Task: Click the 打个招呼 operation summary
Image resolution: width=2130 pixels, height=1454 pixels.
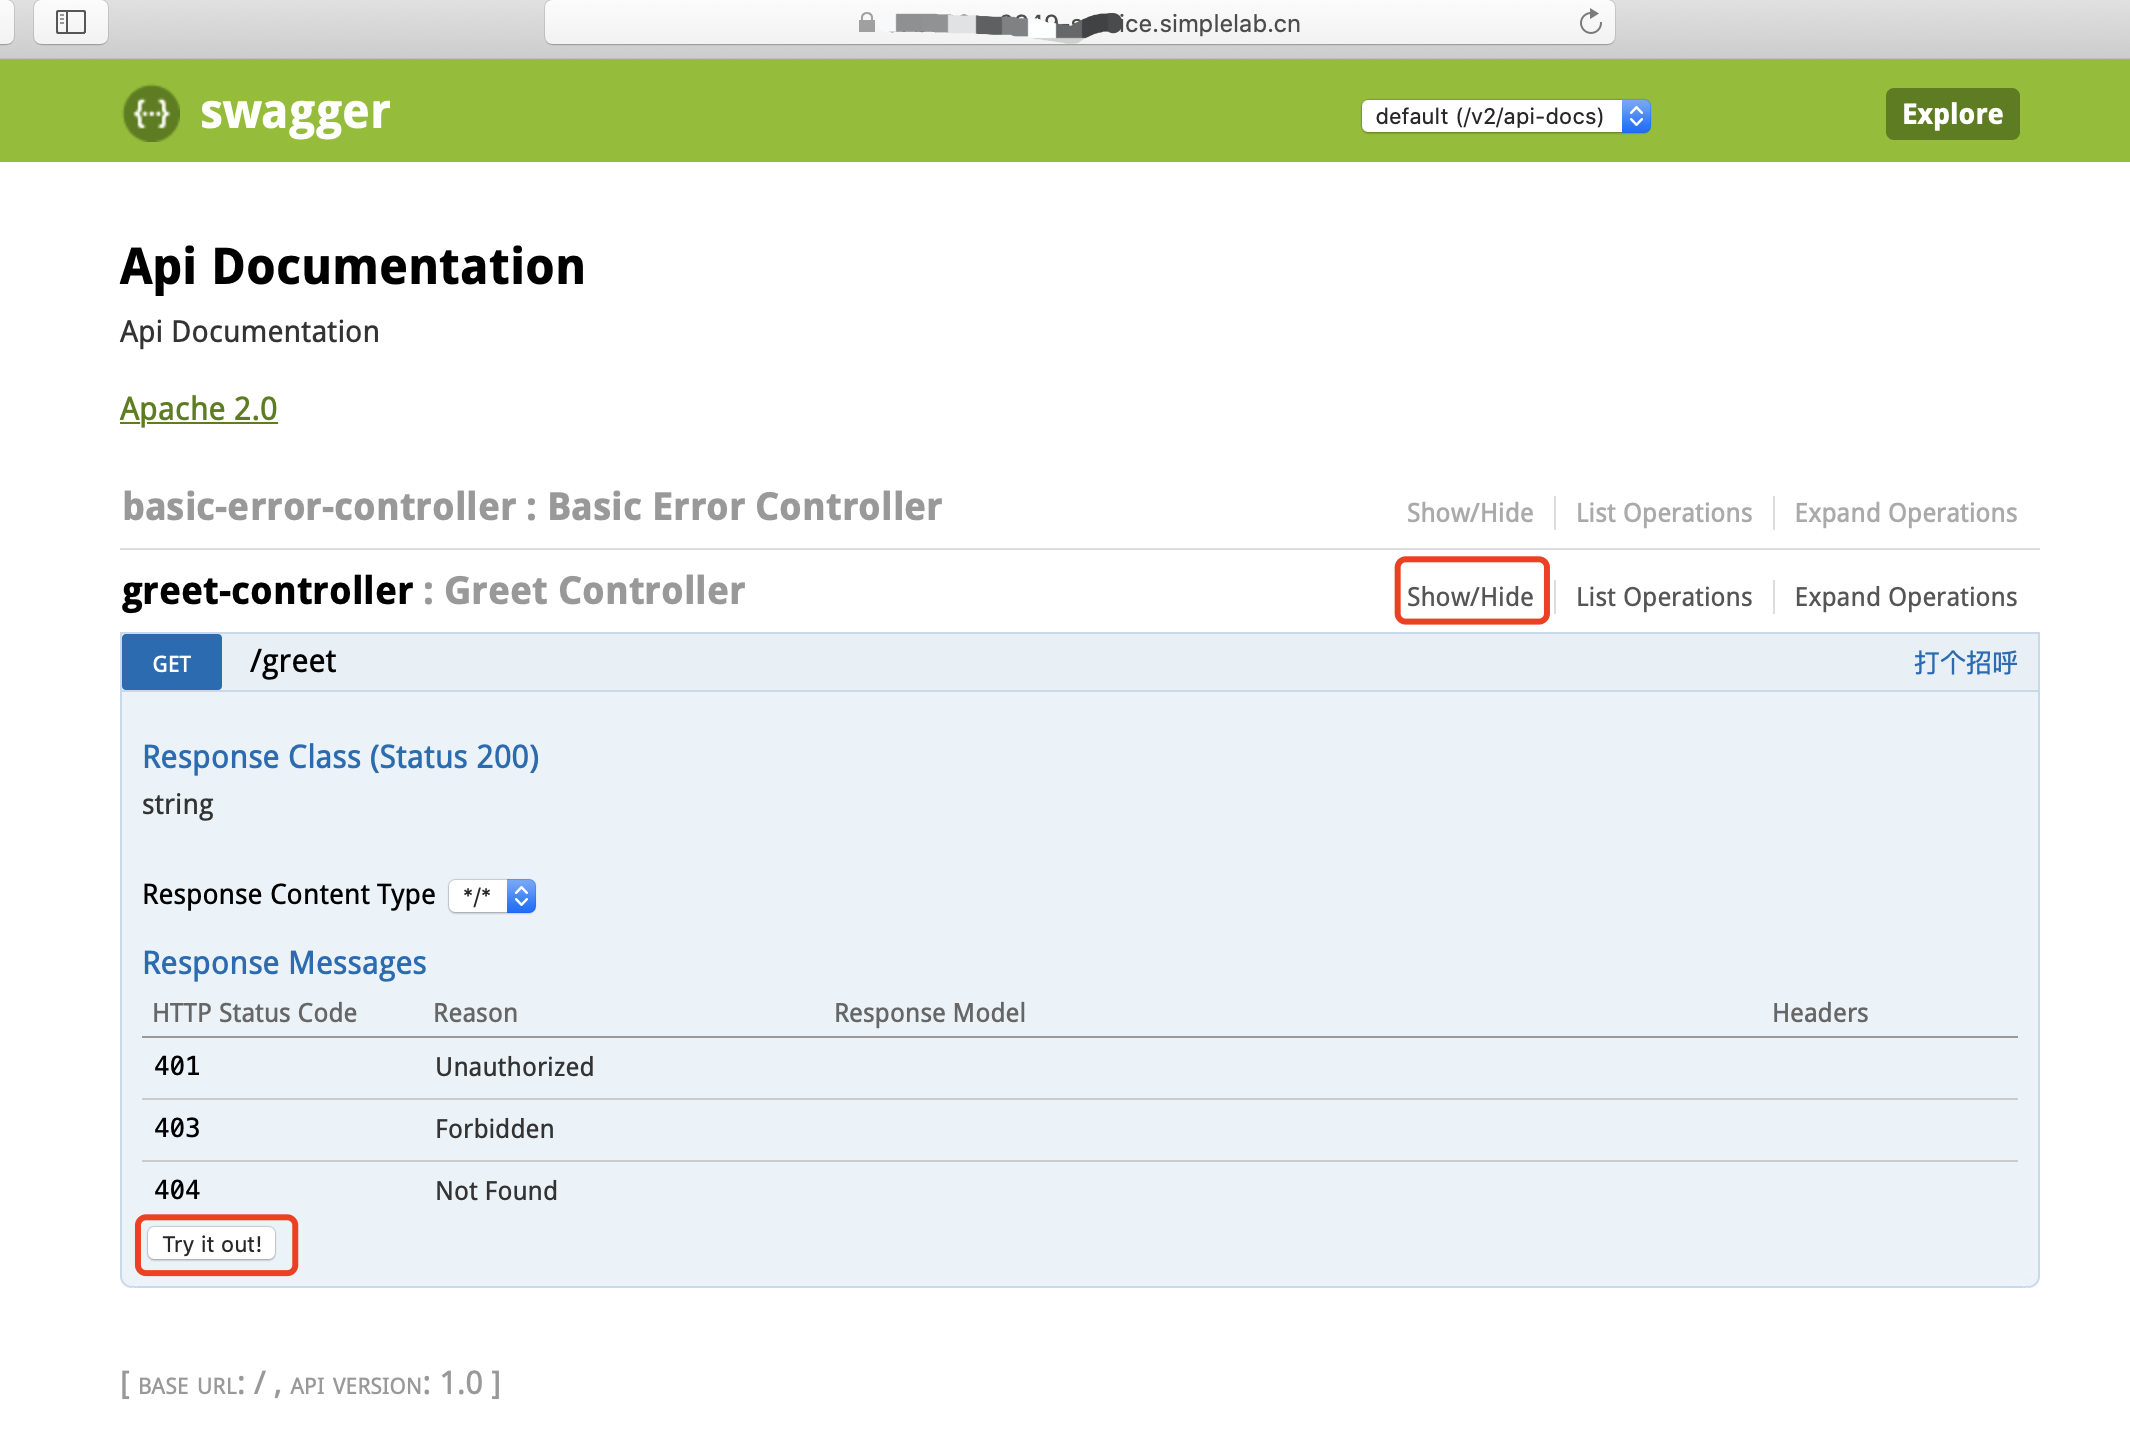Action: [1964, 662]
